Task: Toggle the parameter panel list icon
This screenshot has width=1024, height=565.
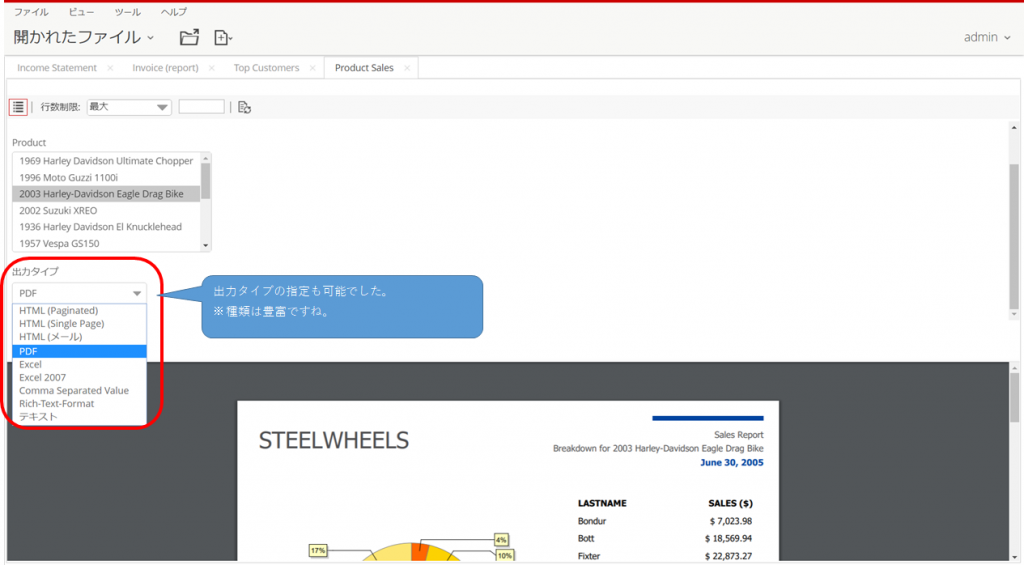Action: coord(18,107)
